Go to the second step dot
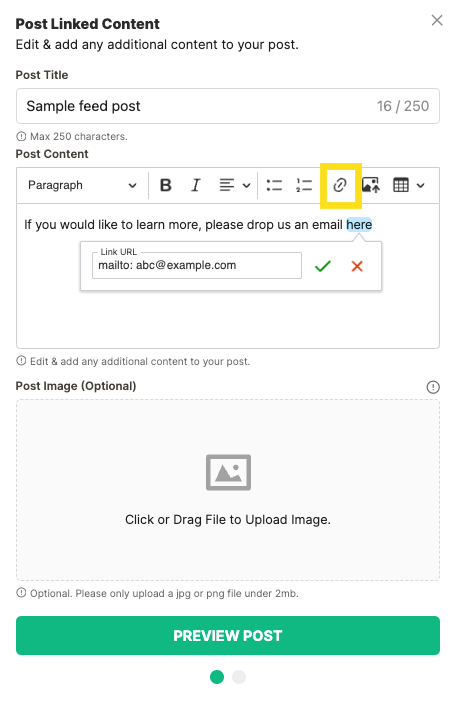 coord(239,677)
